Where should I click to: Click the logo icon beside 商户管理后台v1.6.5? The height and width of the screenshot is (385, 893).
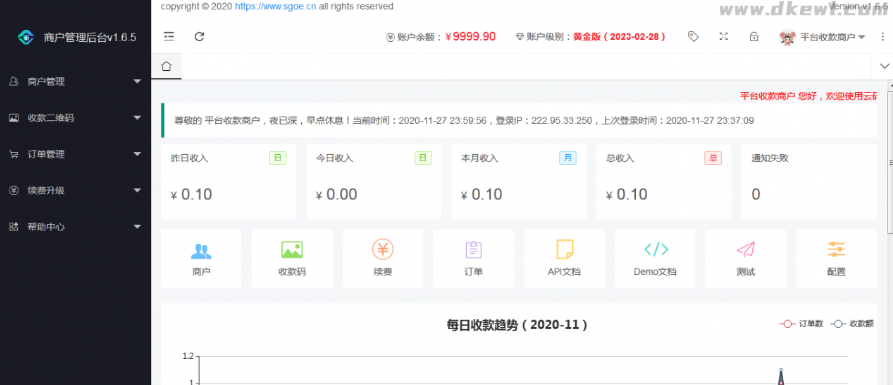[26, 38]
